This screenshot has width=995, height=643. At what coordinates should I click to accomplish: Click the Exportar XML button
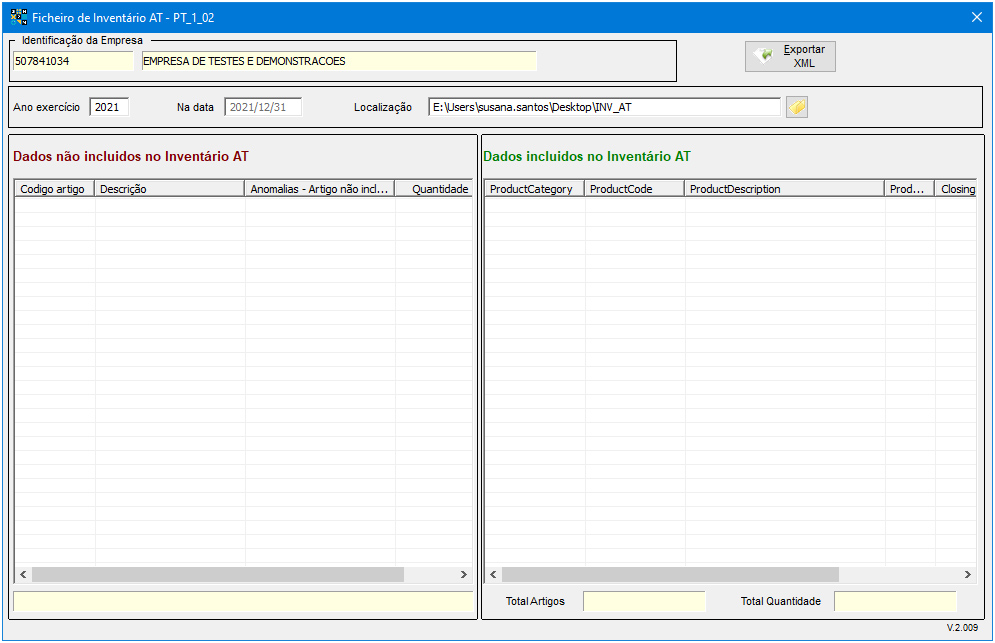point(789,56)
